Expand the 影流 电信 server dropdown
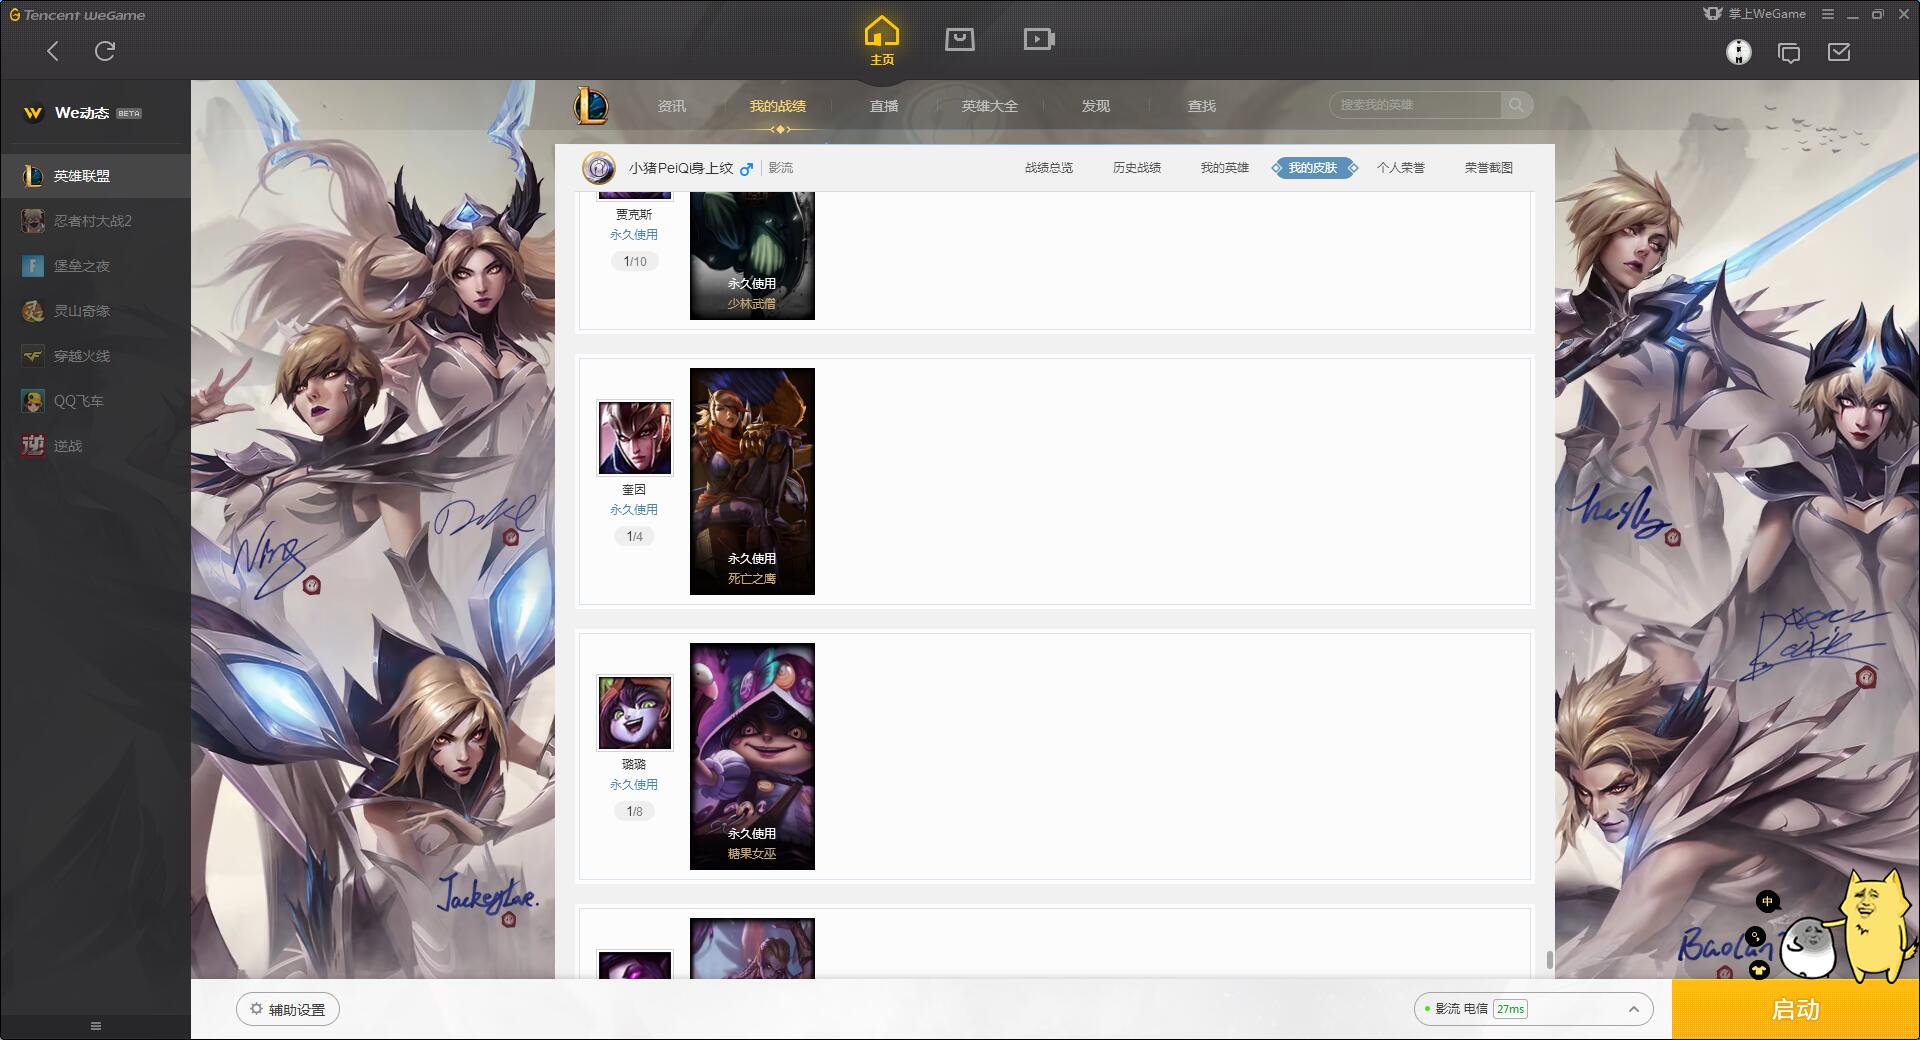Image resolution: width=1920 pixels, height=1040 pixels. pos(1532,1009)
